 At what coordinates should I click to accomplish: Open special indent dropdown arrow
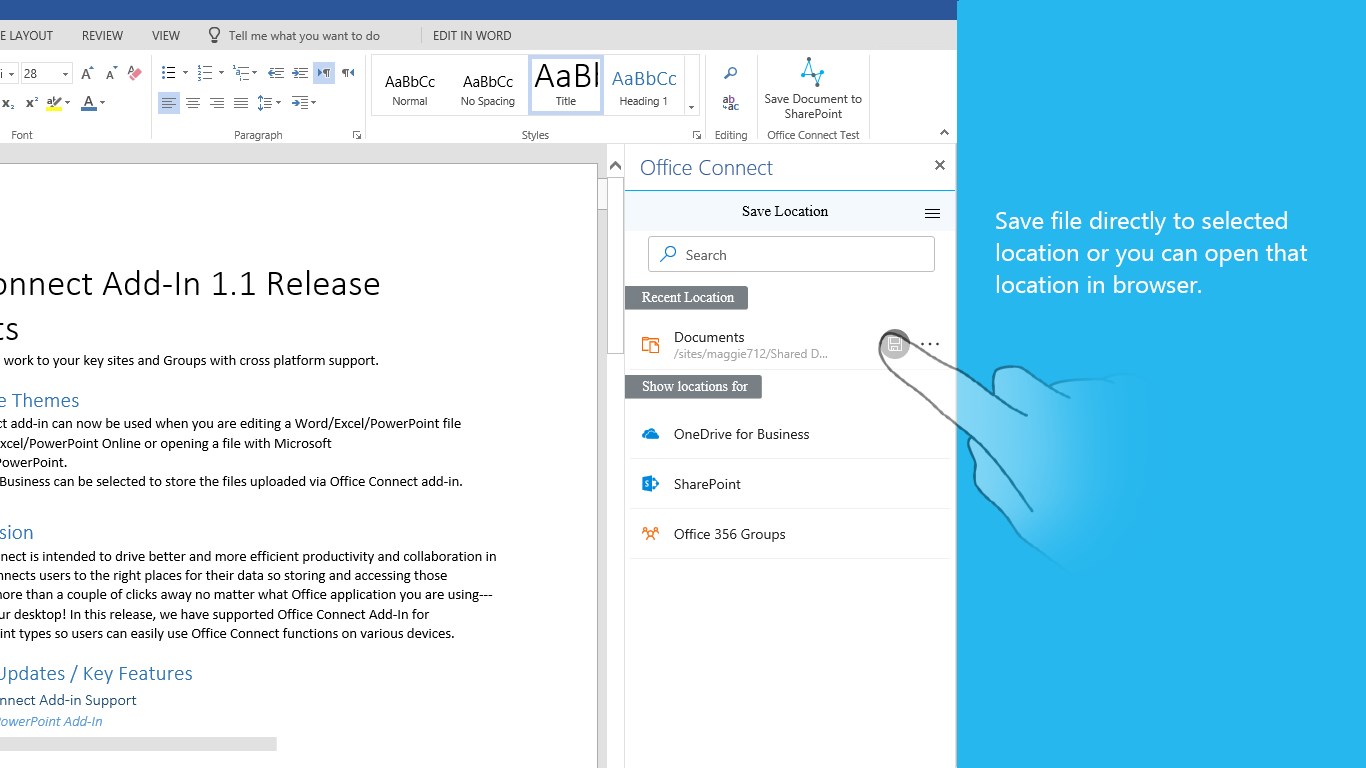point(313,103)
